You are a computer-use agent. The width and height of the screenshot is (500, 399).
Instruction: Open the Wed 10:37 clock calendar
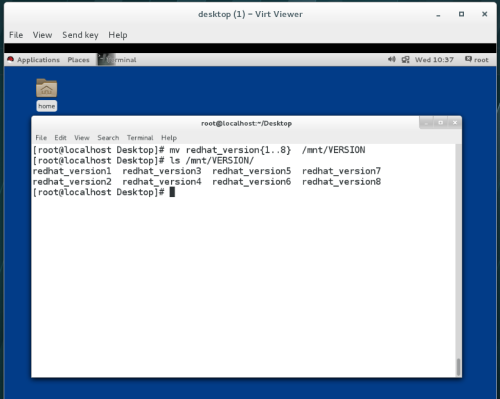point(434,60)
